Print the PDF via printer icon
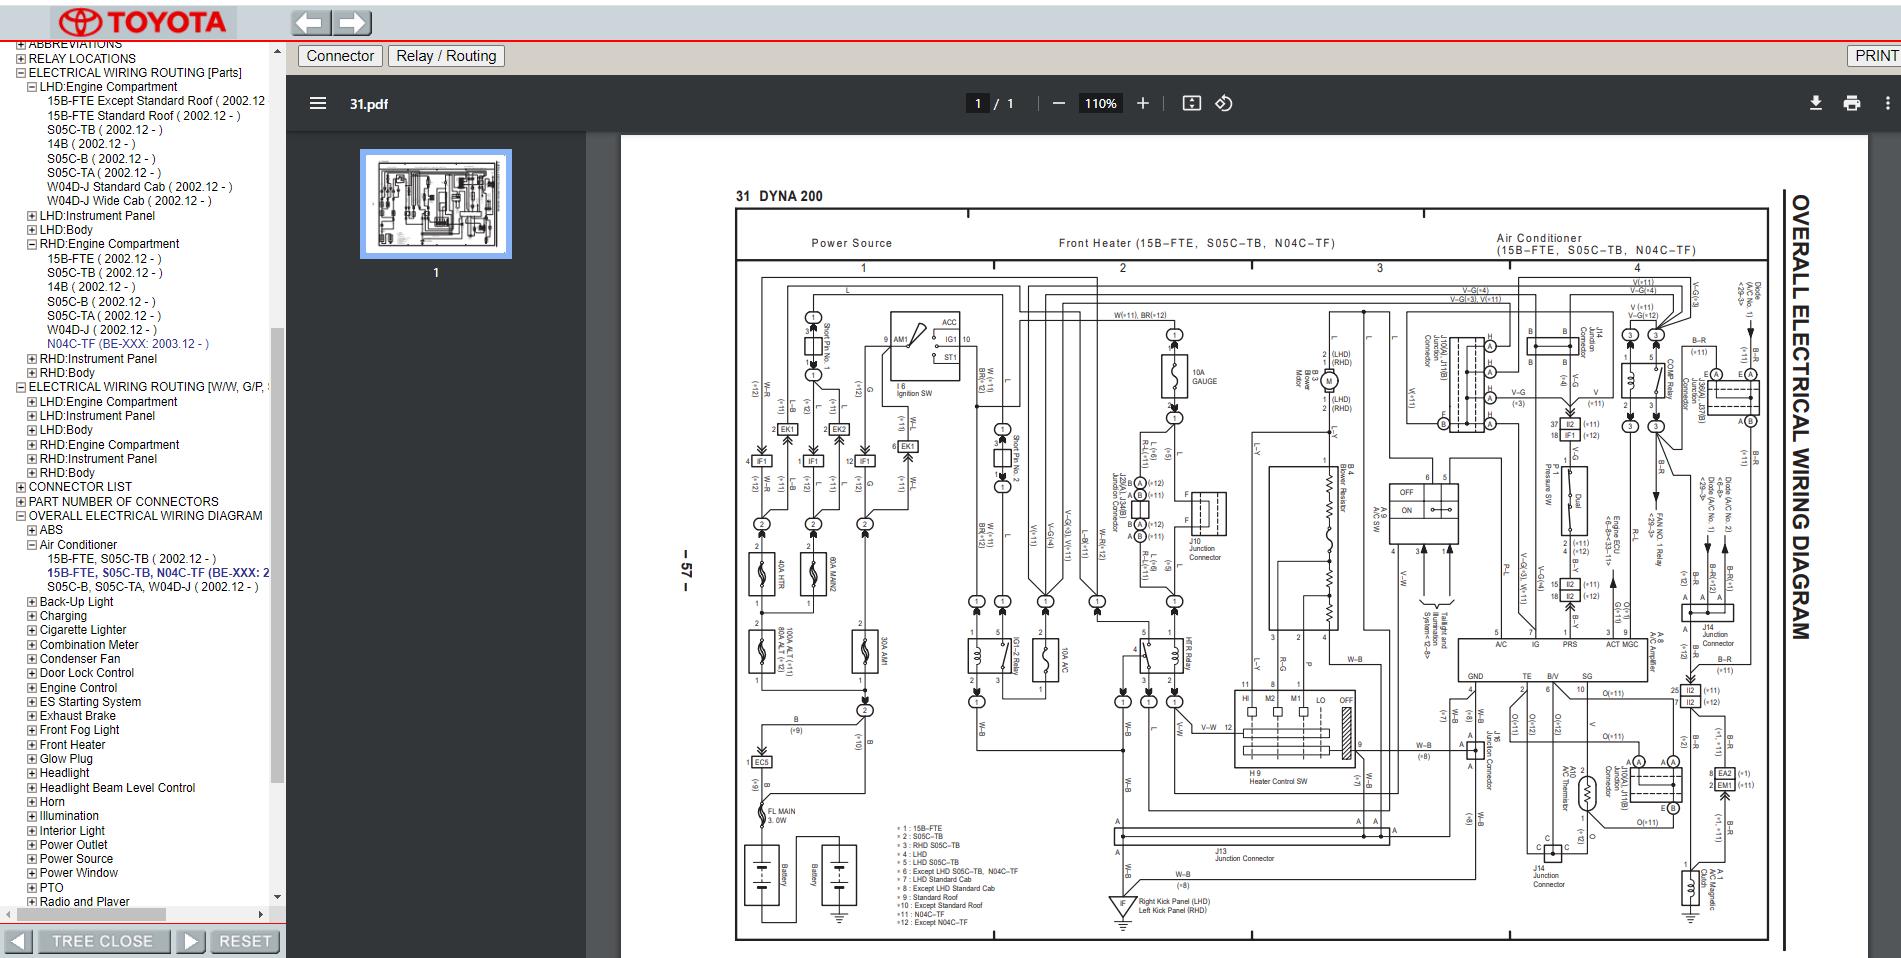 tap(1852, 103)
